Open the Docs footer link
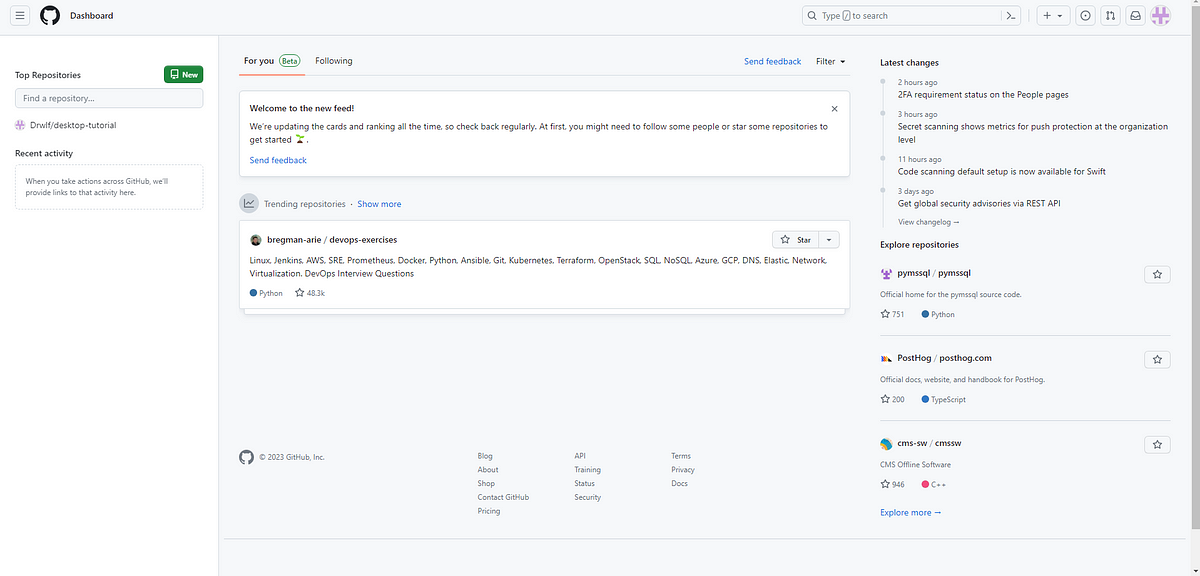Image resolution: width=1200 pixels, height=576 pixels. pos(679,484)
